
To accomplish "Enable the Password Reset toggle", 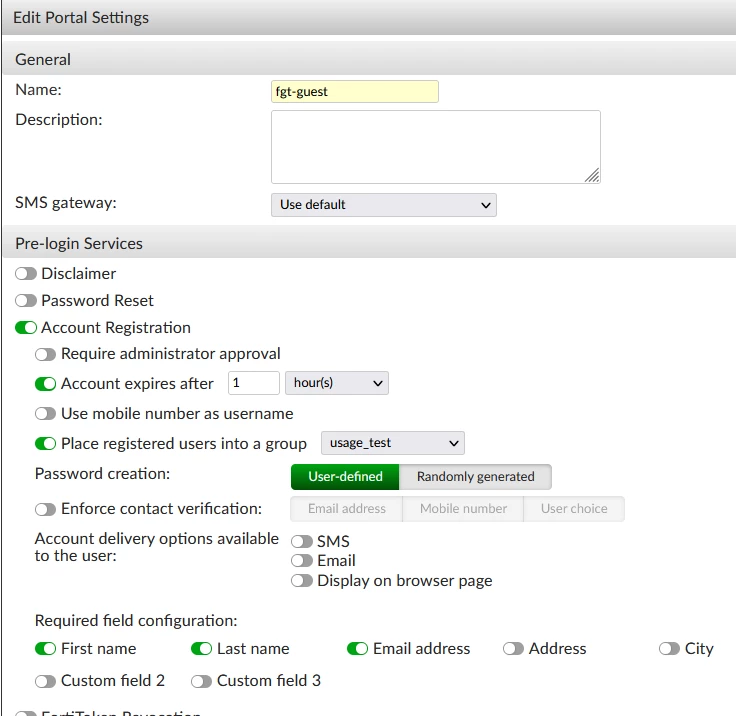I will (x=26, y=300).
